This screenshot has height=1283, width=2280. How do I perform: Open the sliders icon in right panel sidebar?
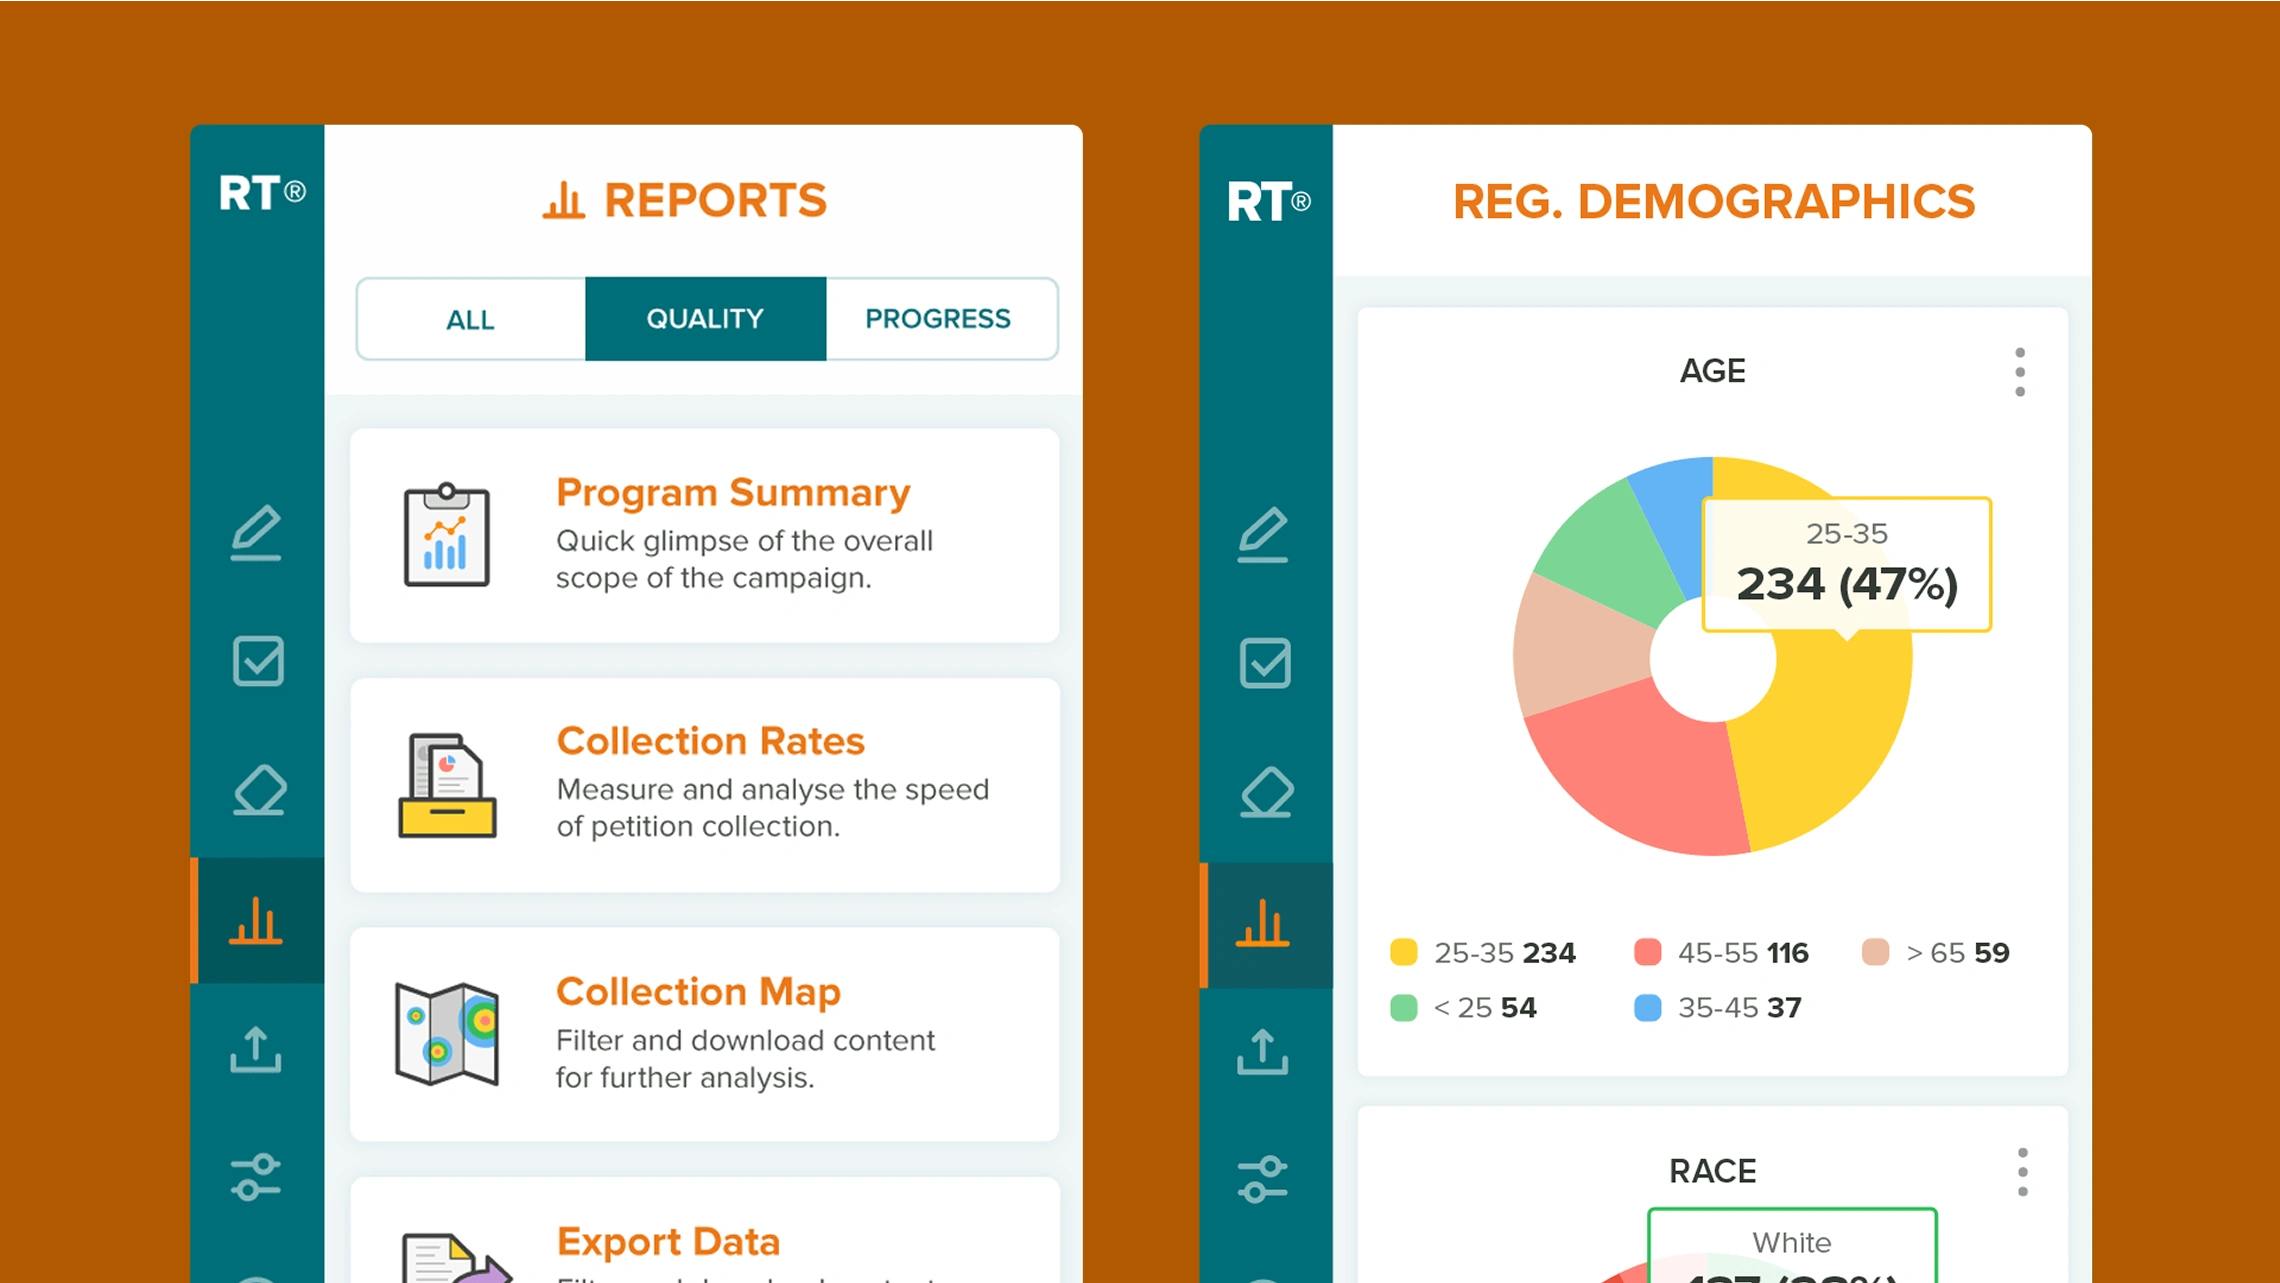(x=1263, y=1179)
